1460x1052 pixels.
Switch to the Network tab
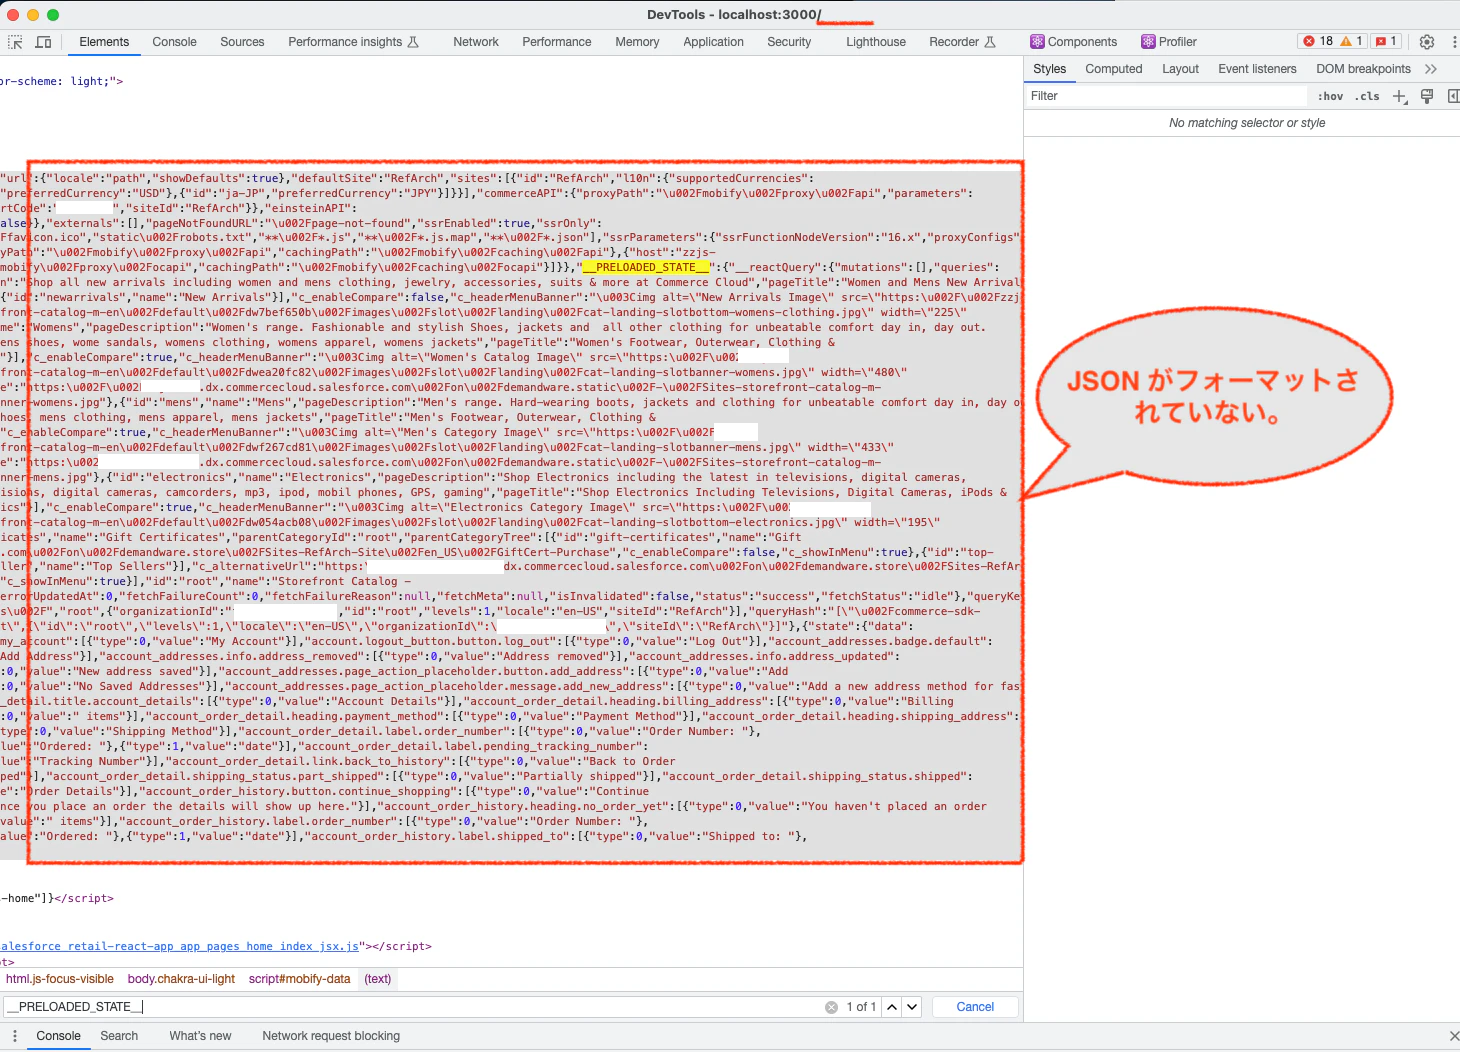(476, 42)
